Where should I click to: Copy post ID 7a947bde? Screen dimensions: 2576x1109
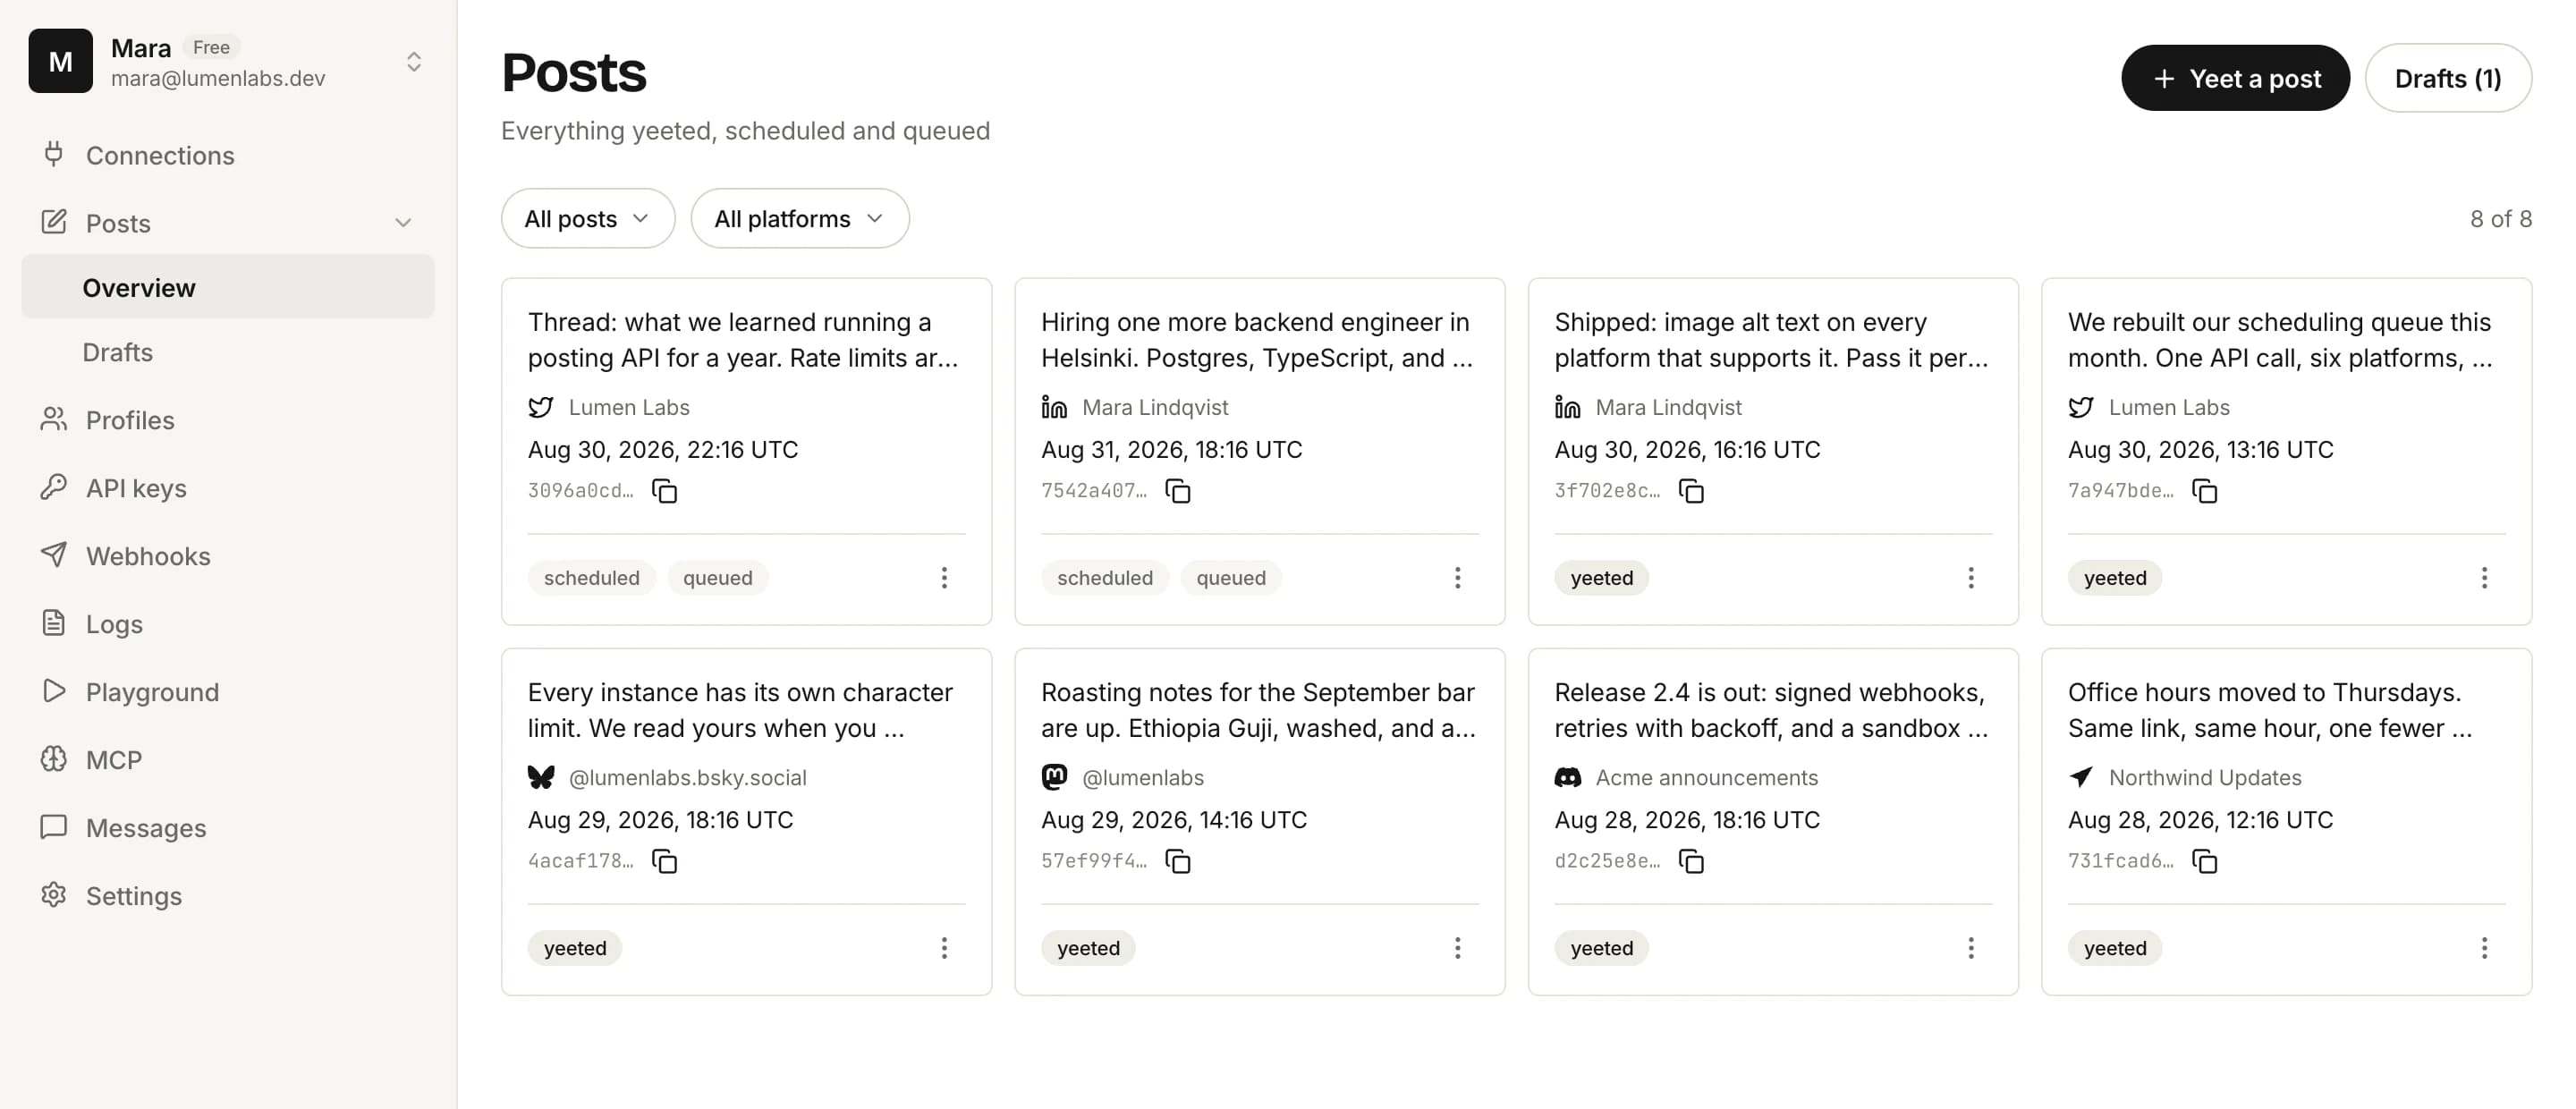[2204, 491]
